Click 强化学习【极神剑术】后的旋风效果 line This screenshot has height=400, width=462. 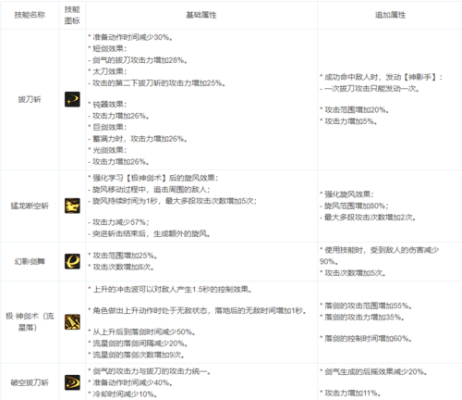coord(153,178)
